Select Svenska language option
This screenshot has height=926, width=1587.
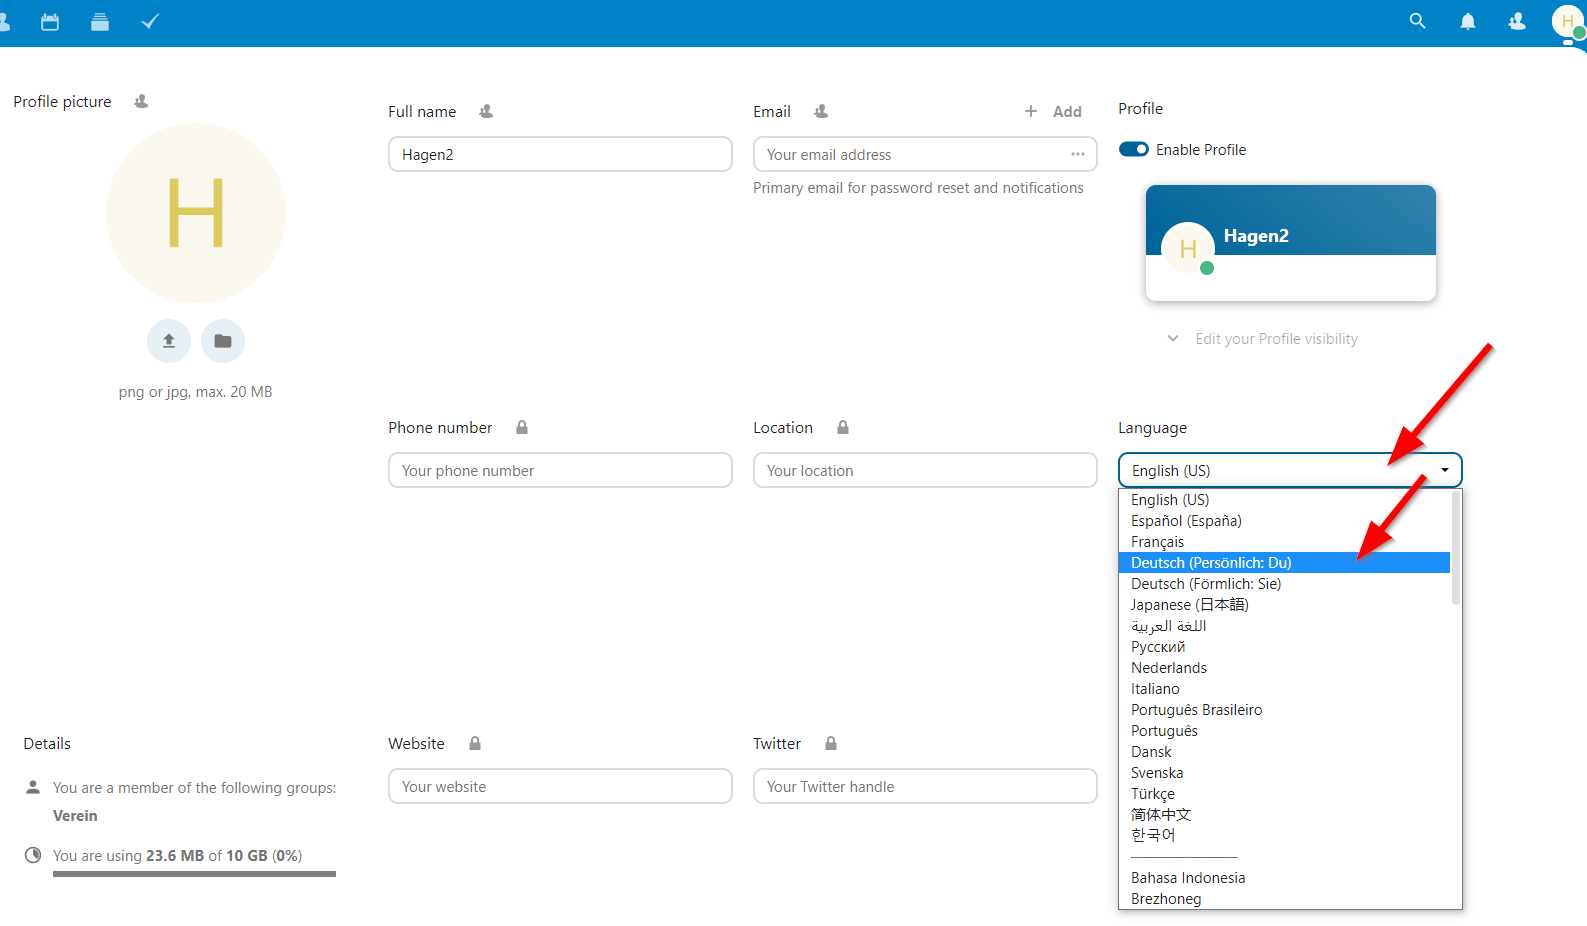[x=1284, y=773]
